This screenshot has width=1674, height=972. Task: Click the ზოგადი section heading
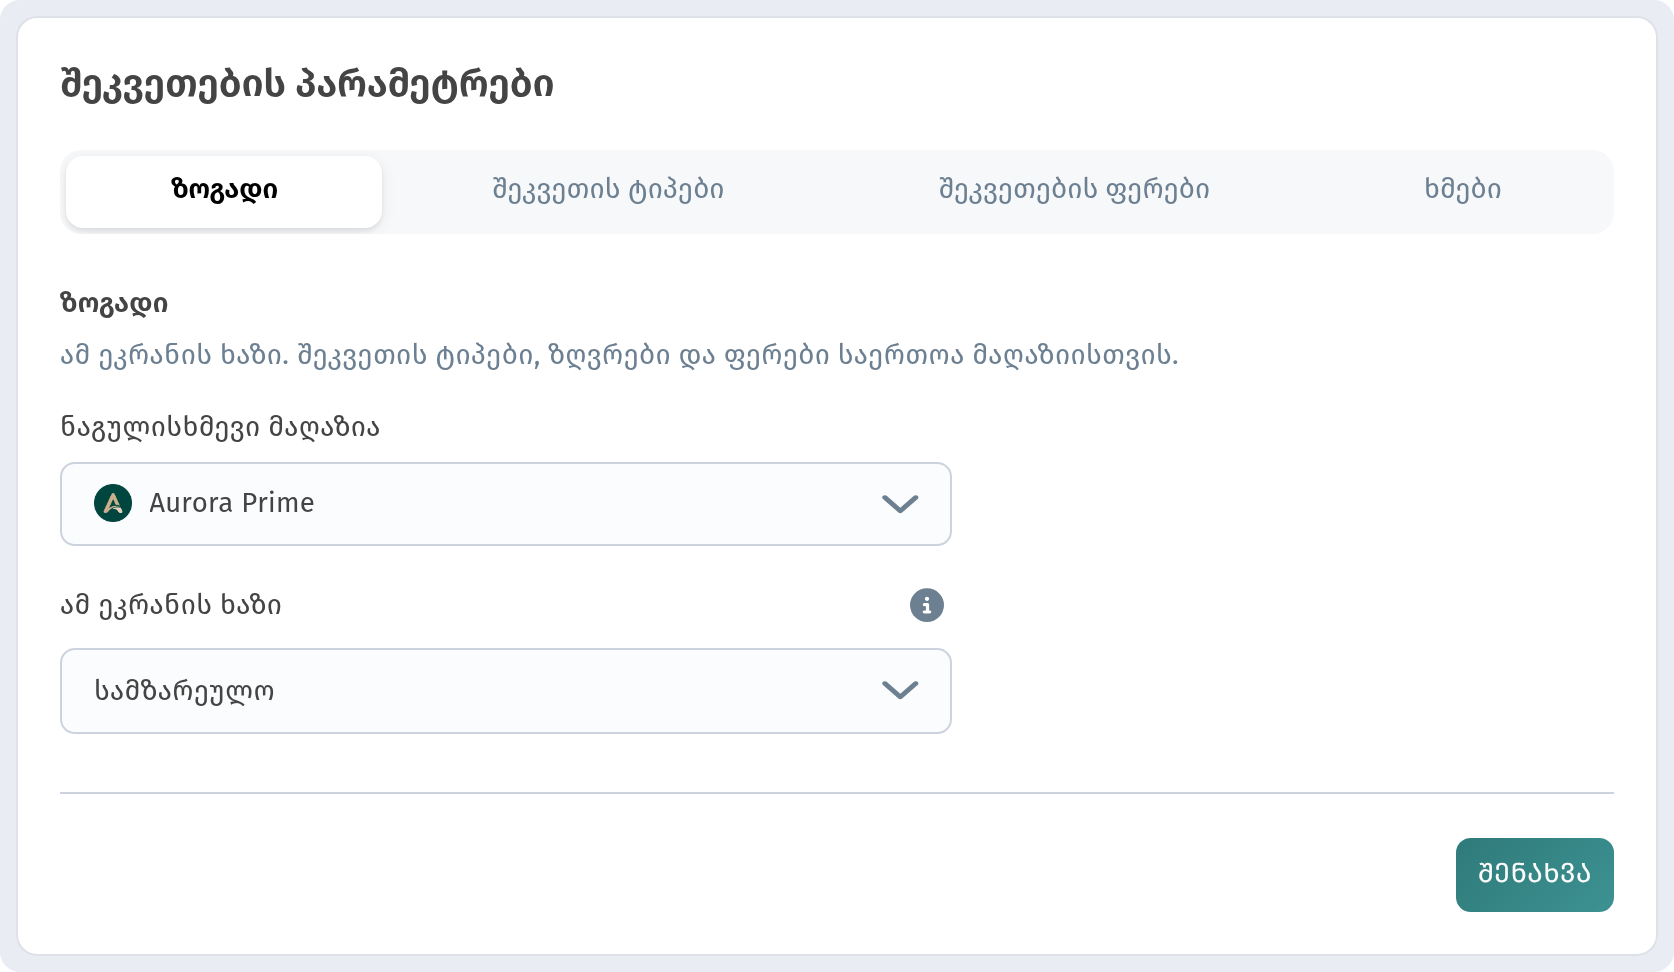(x=114, y=304)
